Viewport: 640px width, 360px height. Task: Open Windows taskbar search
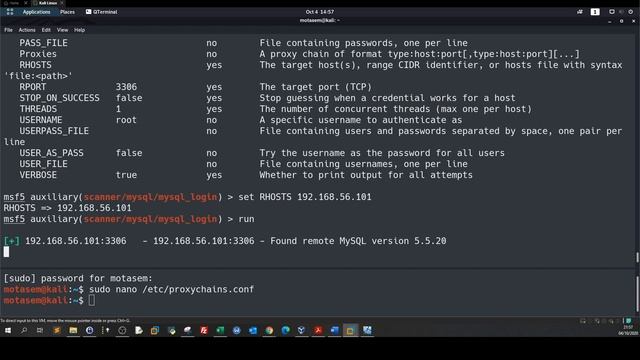point(24,330)
